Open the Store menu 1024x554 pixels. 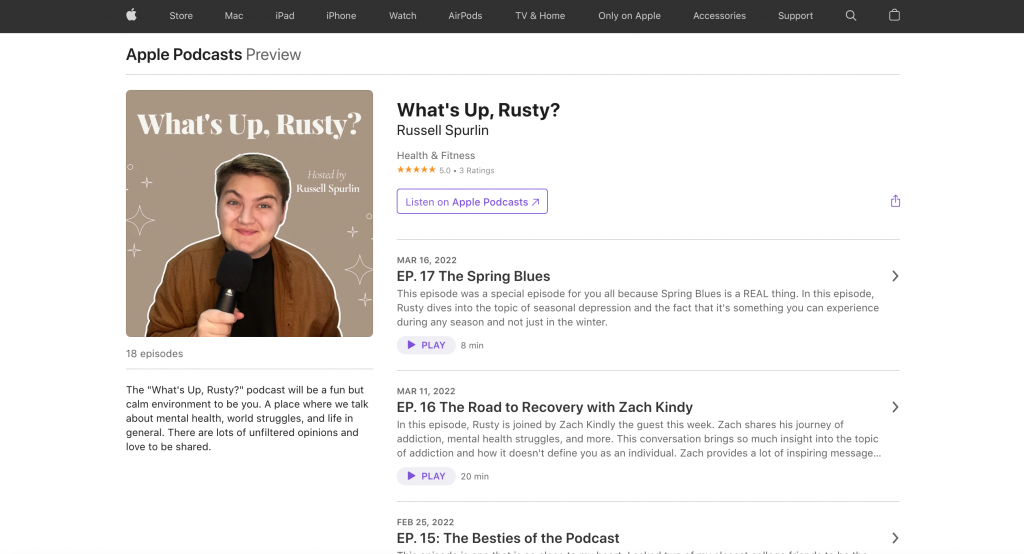[x=181, y=16]
